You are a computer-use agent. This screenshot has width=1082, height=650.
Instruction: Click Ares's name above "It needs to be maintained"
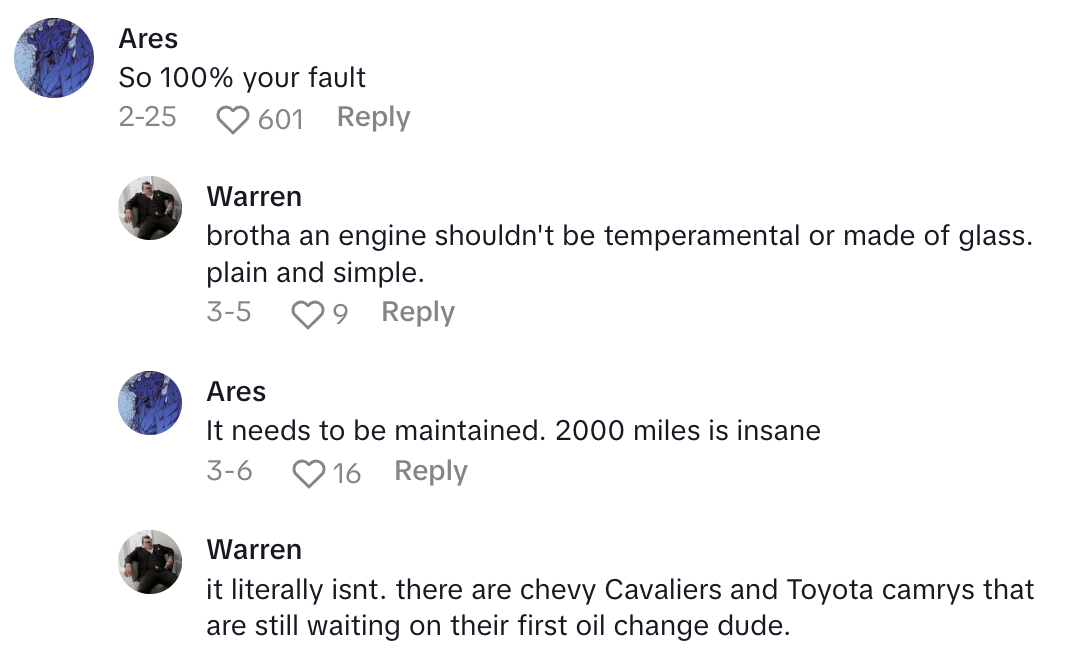click(x=236, y=391)
